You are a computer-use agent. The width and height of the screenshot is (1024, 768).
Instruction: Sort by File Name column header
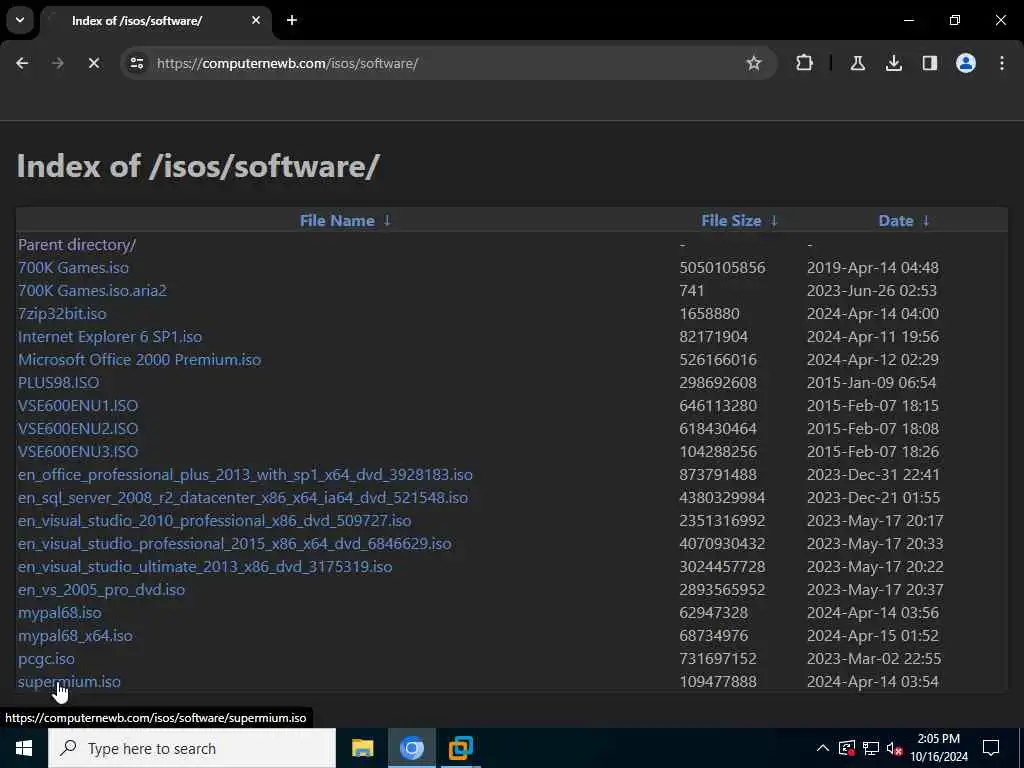tap(337, 221)
